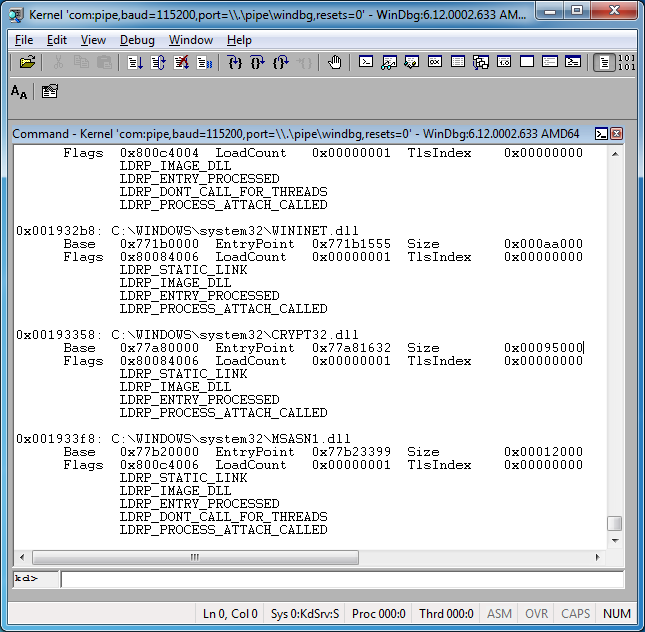Click 'Ln 0, Col 0' in status bar

[x=230, y=614]
